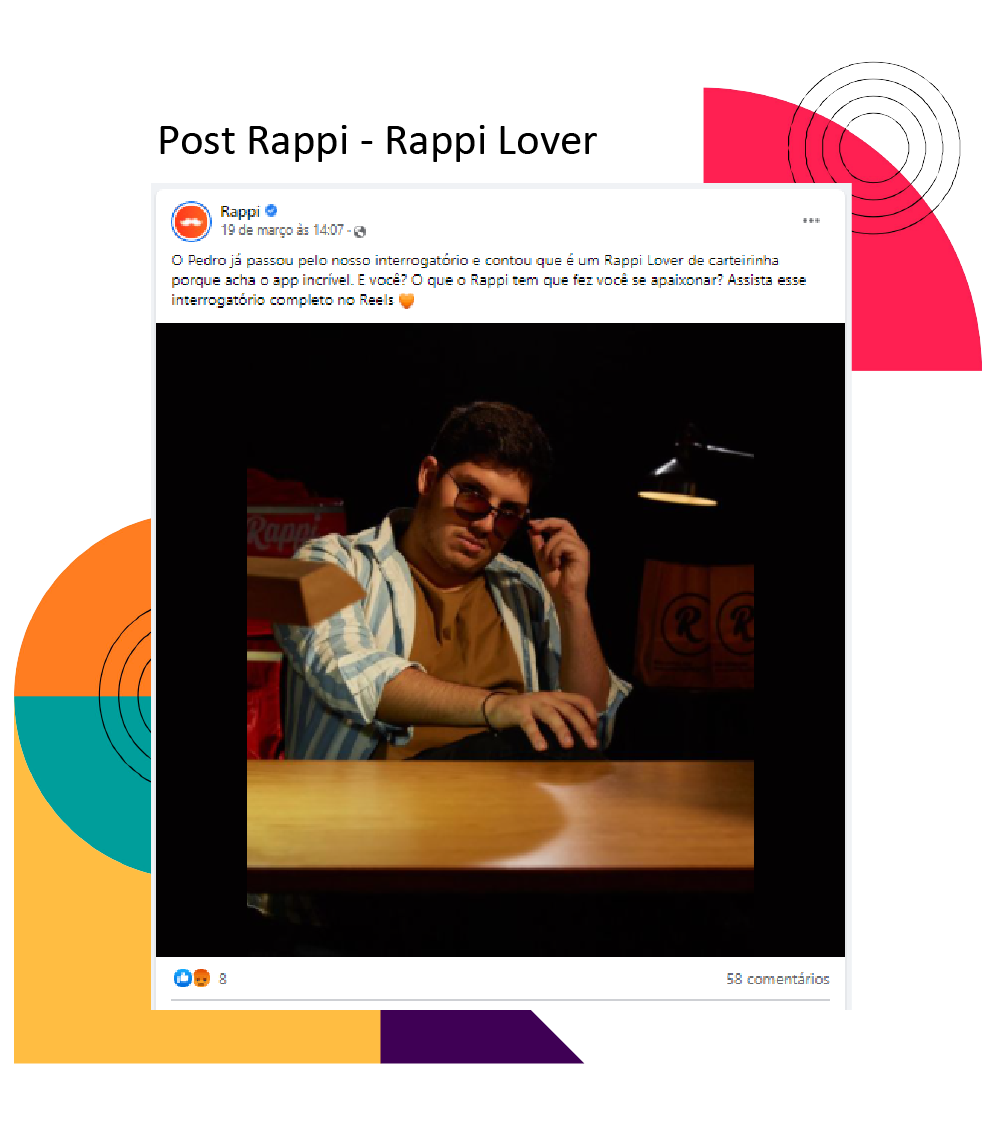
Task: Click the pink quarter-circle shape
Action: coord(917,289)
